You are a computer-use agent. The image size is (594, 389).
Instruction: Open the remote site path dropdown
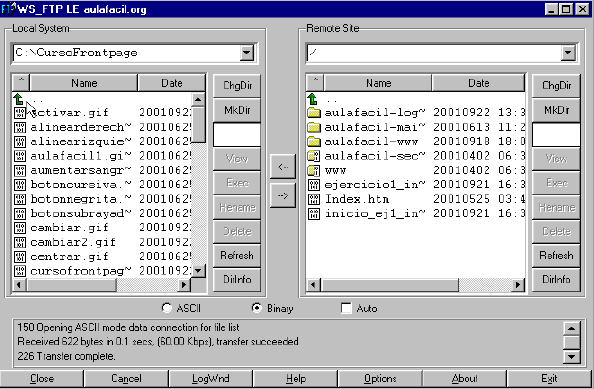click(568, 53)
